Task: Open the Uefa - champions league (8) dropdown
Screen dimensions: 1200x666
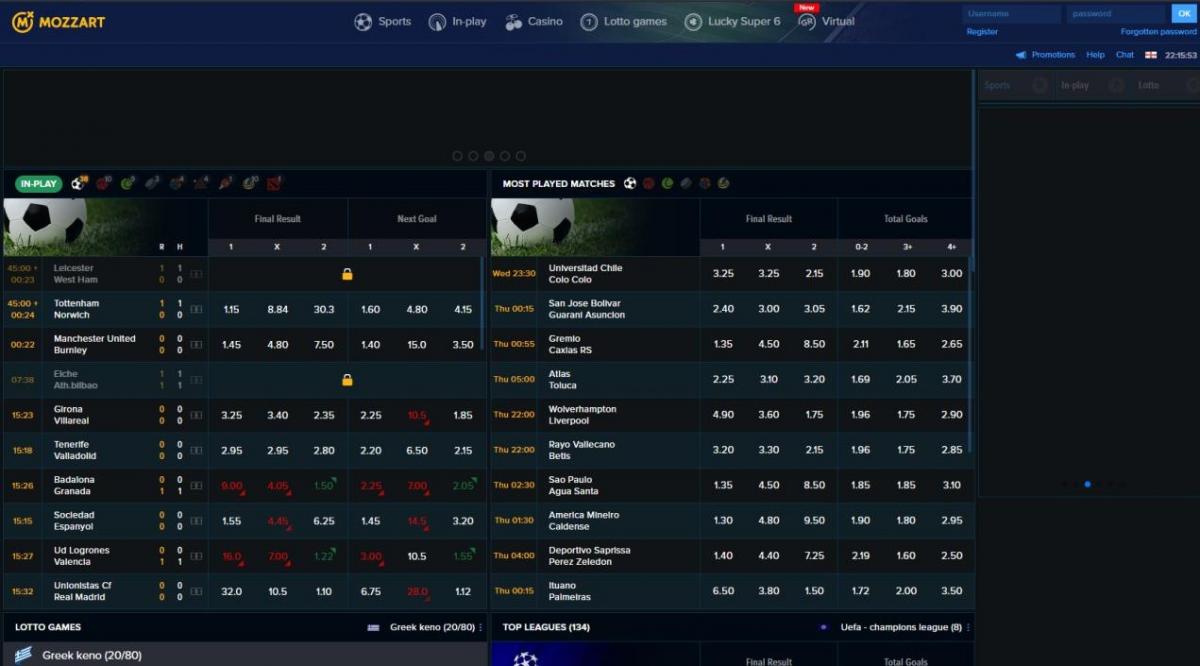Action: 895,627
